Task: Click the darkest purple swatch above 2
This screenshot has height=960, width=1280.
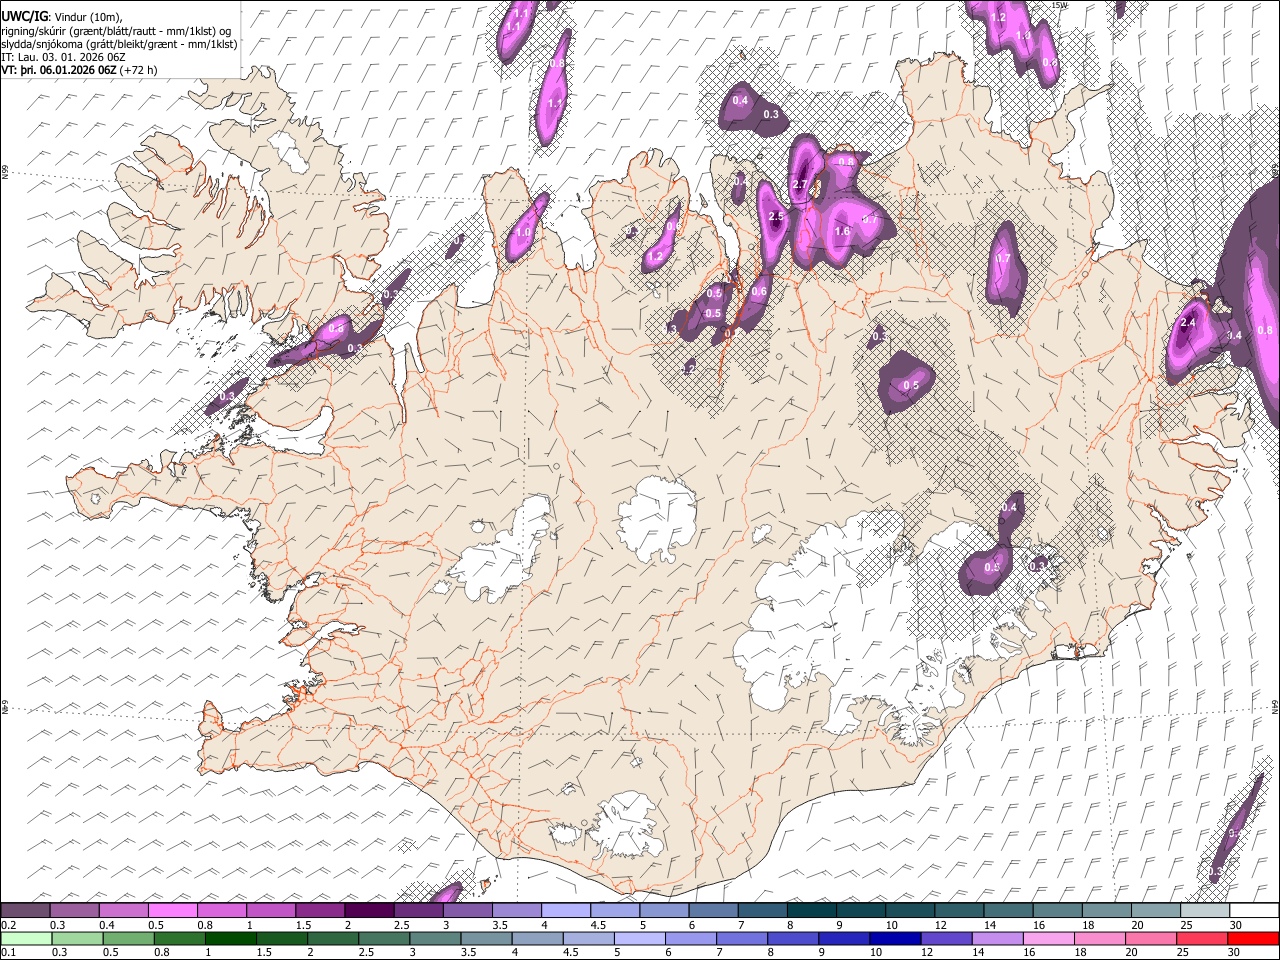Action: (369, 910)
